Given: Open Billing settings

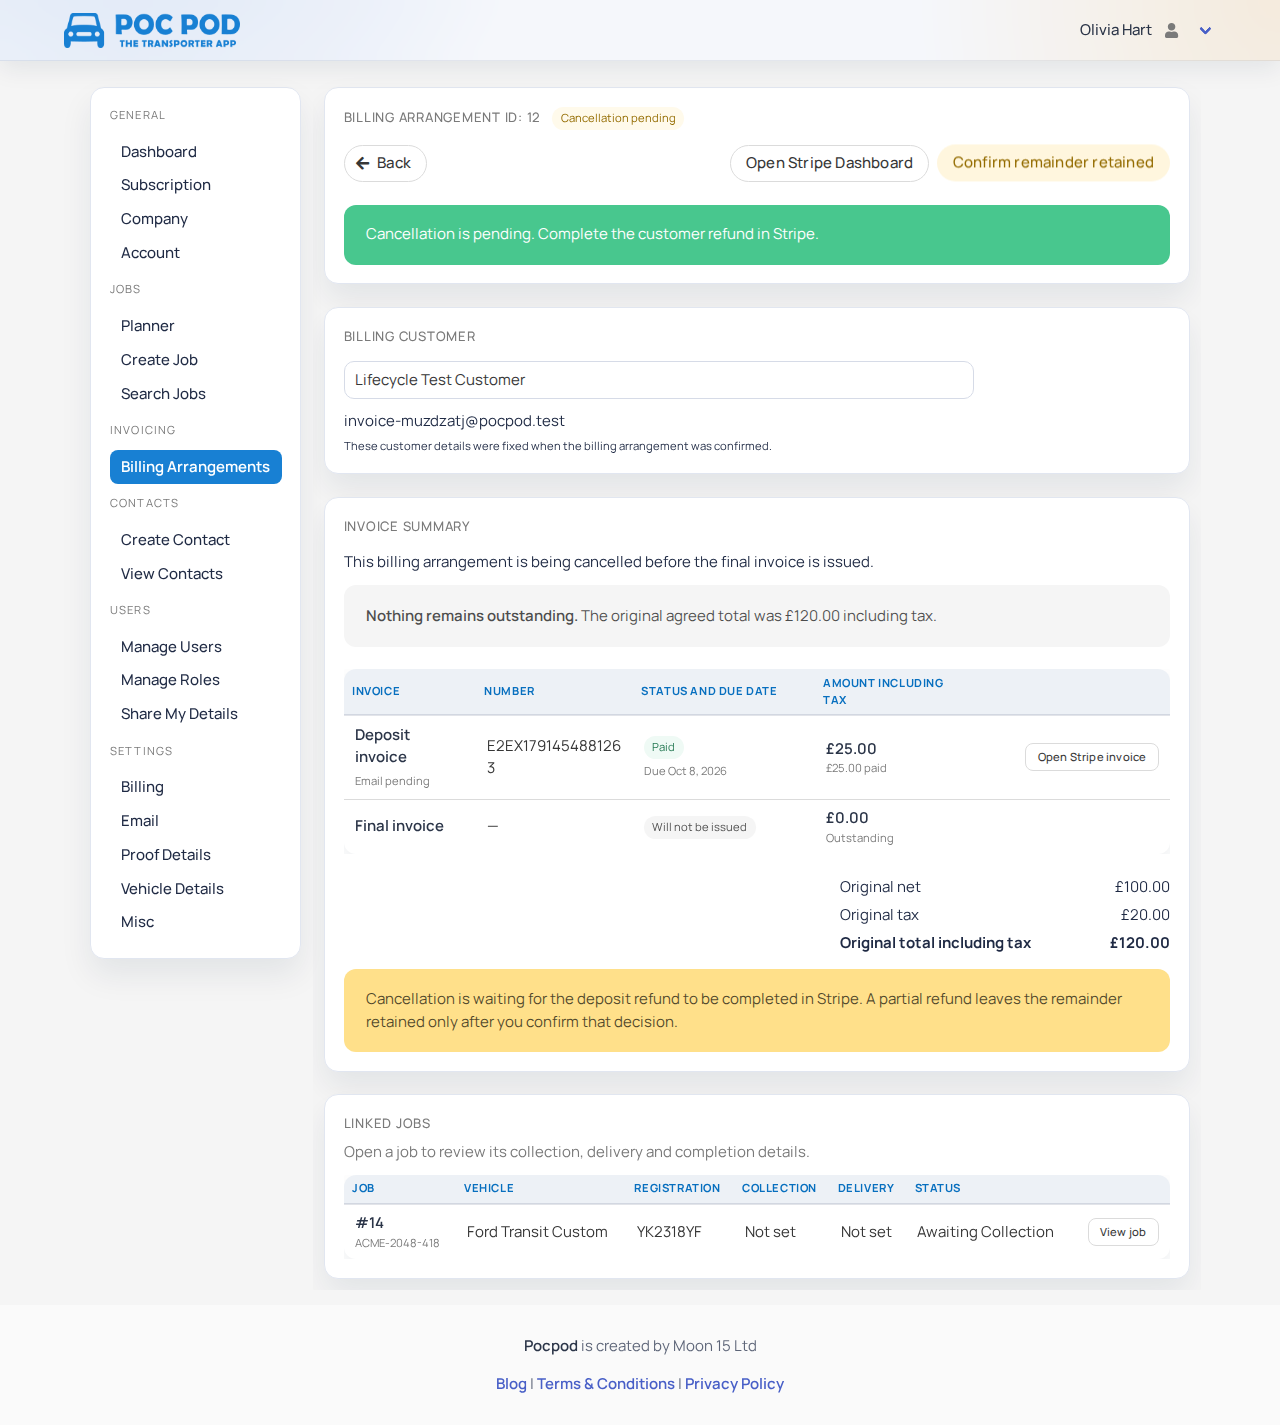Looking at the screenshot, I should (142, 787).
